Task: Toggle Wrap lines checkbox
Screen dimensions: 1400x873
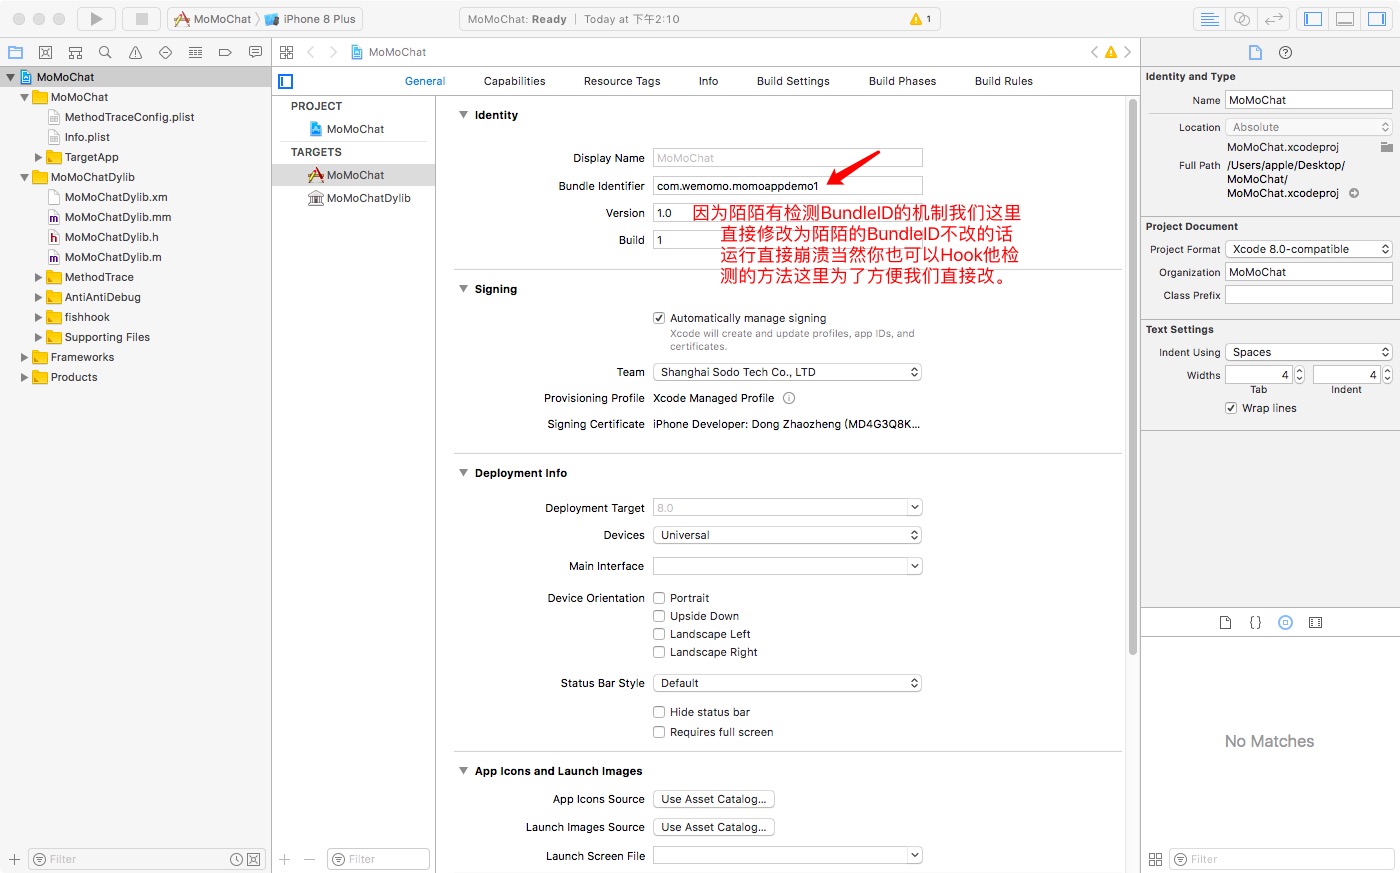Action: point(1231,408)
